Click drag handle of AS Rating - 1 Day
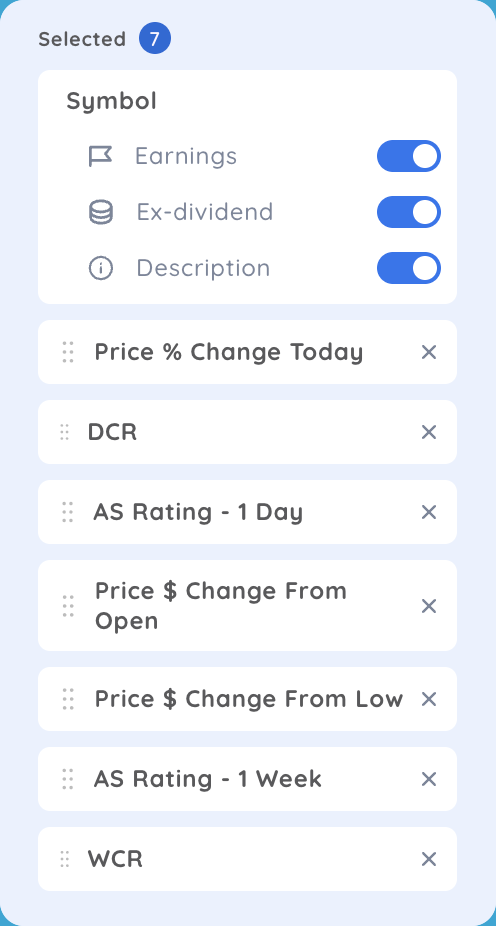Image resolution: width=496 pixels, height=926 pixels. [x=68, y=512]
